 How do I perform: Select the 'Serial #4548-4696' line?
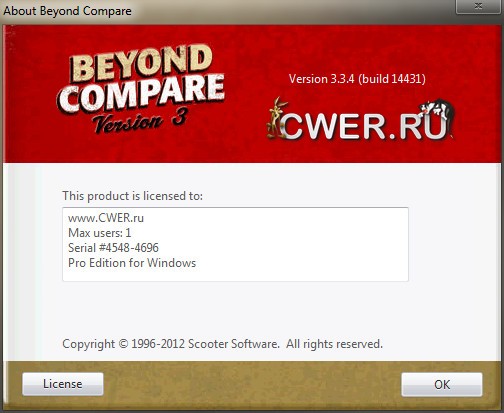coord(113,248)
